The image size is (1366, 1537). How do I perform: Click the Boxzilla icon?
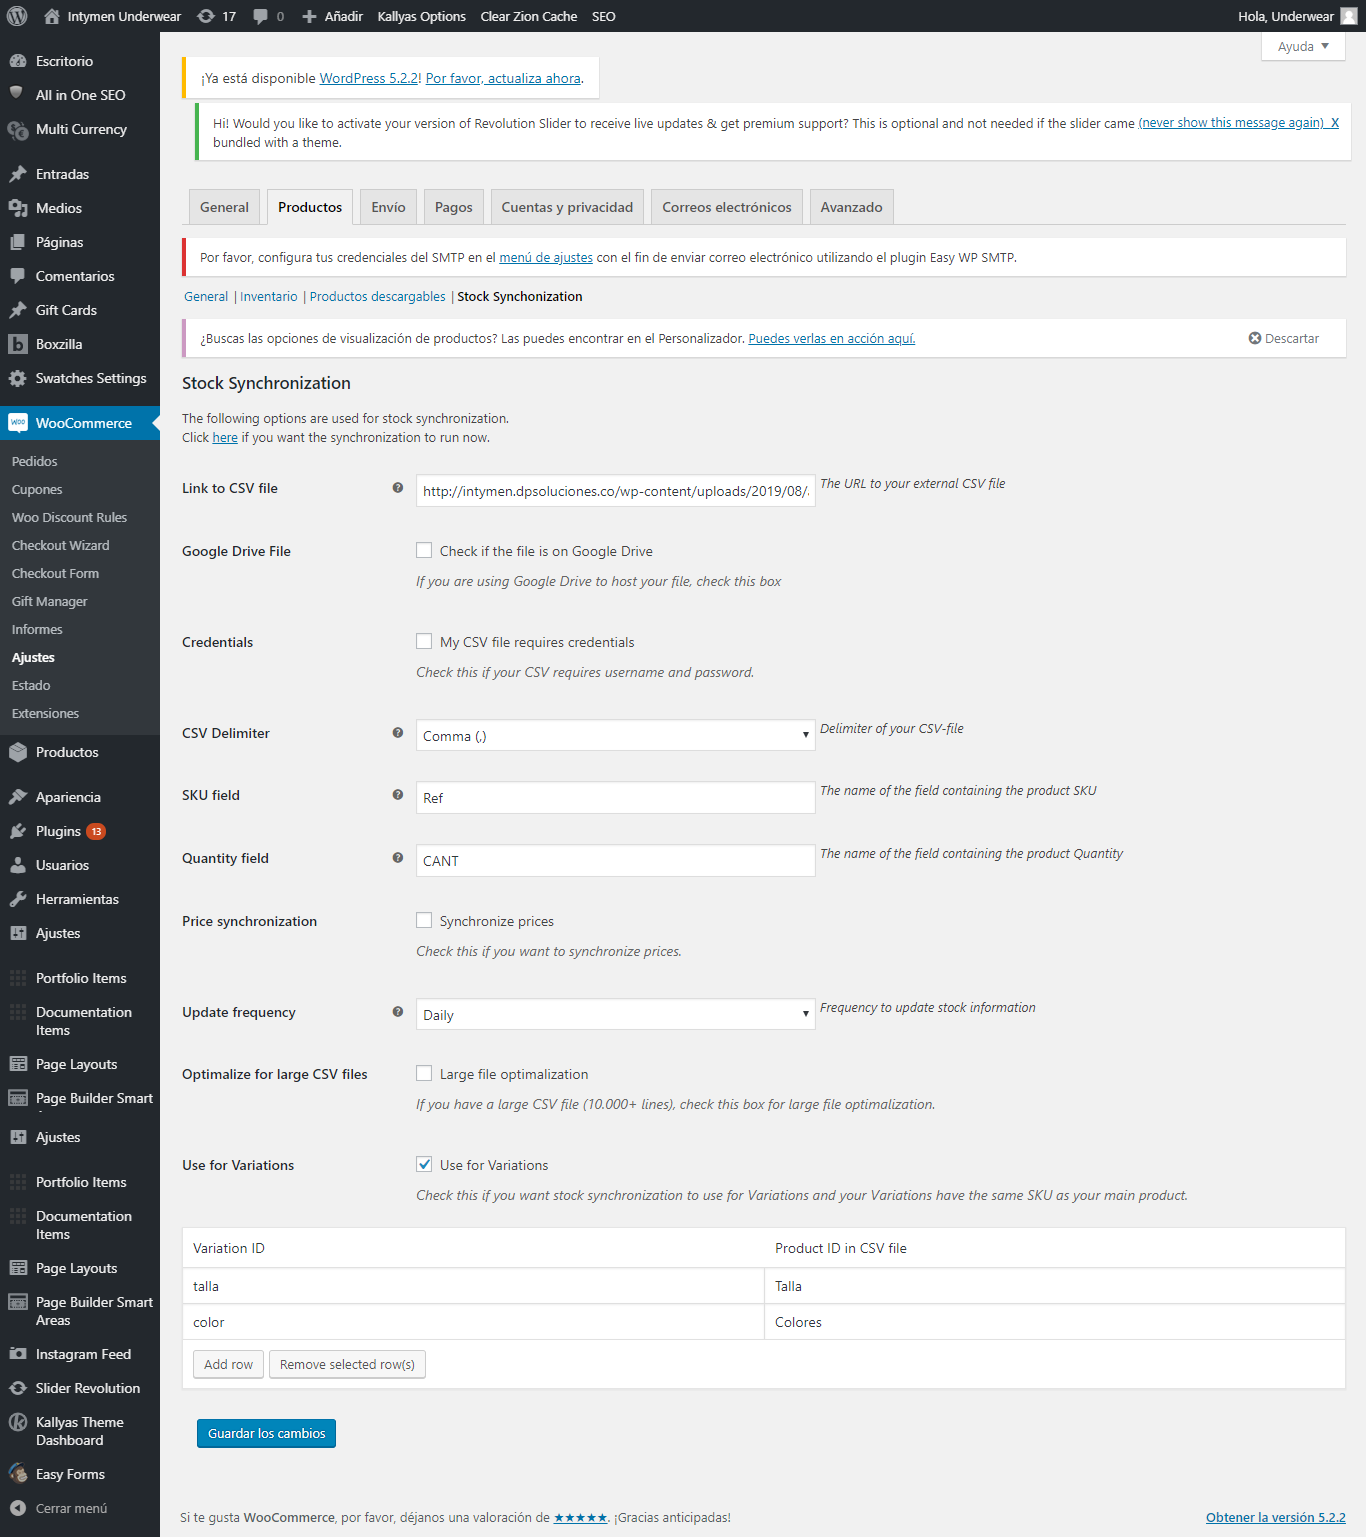18,344
